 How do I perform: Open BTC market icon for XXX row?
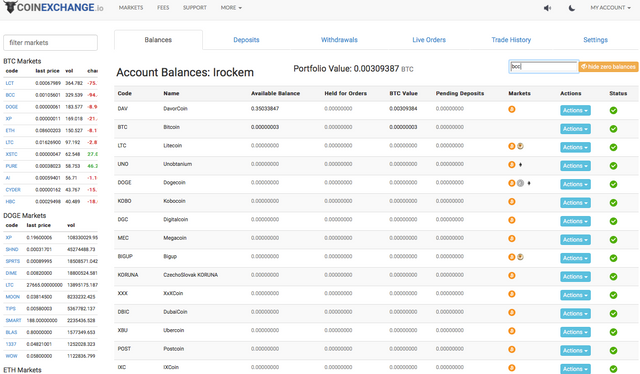point(511,294)
